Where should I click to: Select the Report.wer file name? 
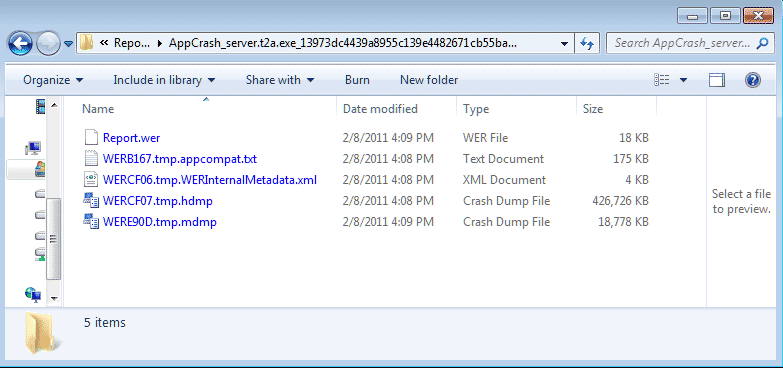[131, 137]
